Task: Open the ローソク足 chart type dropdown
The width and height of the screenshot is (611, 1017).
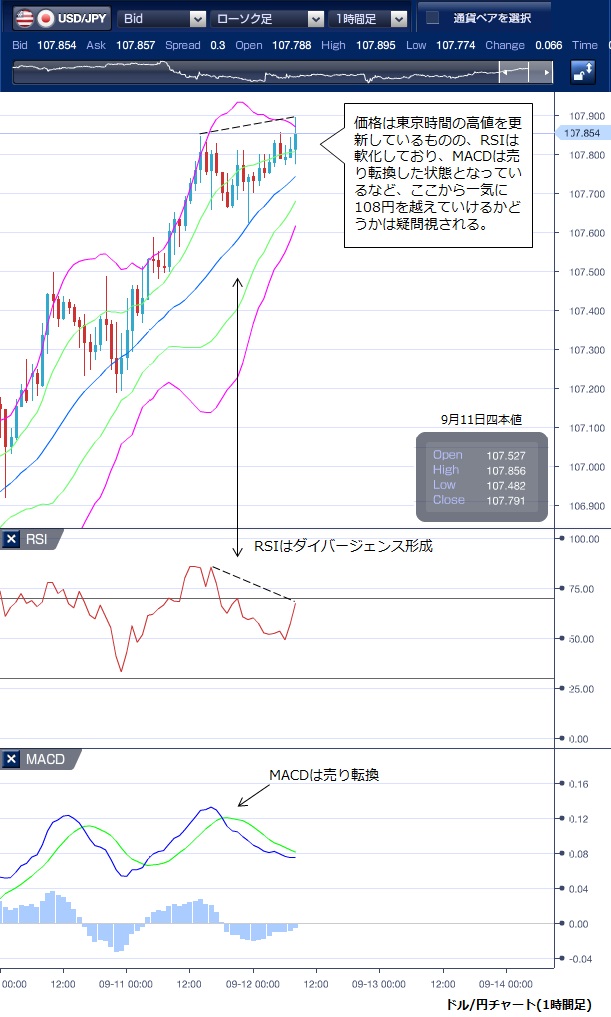Action: click(x=267, y=18)
